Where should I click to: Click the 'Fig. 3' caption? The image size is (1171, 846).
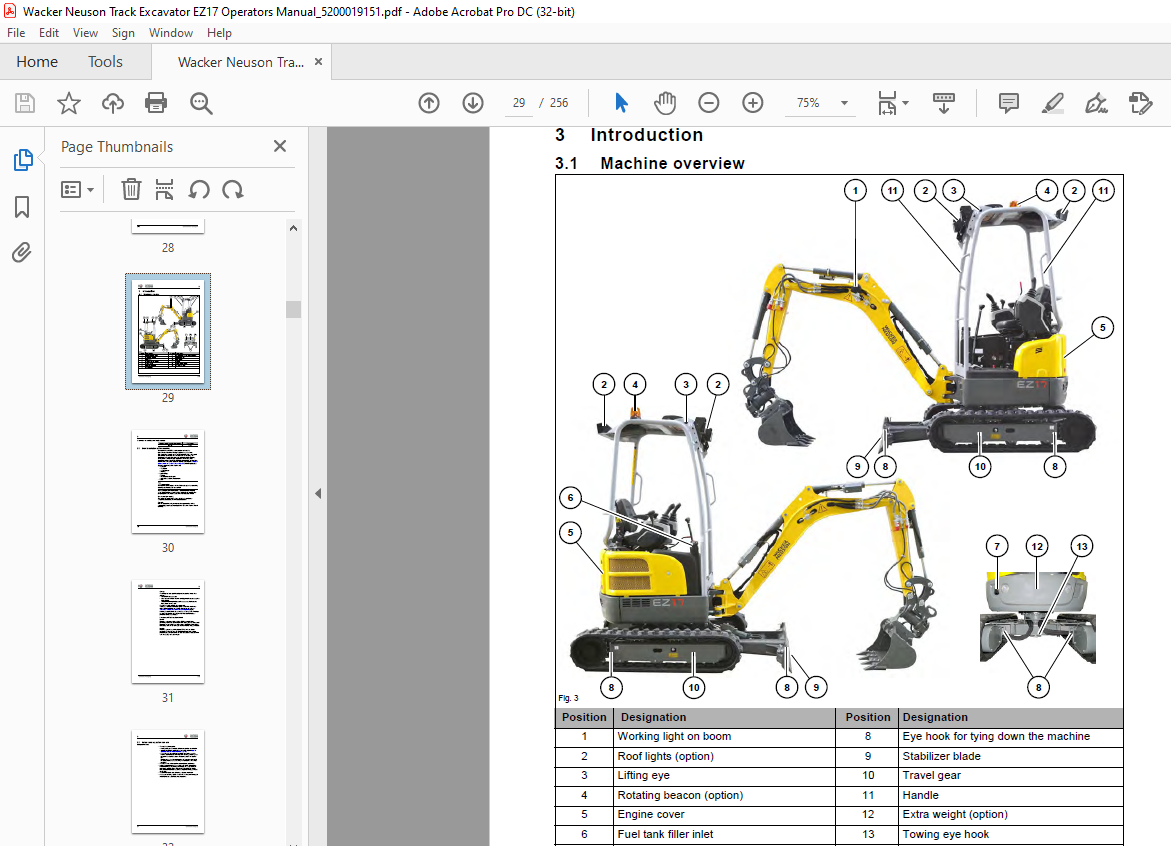(568, 698)
